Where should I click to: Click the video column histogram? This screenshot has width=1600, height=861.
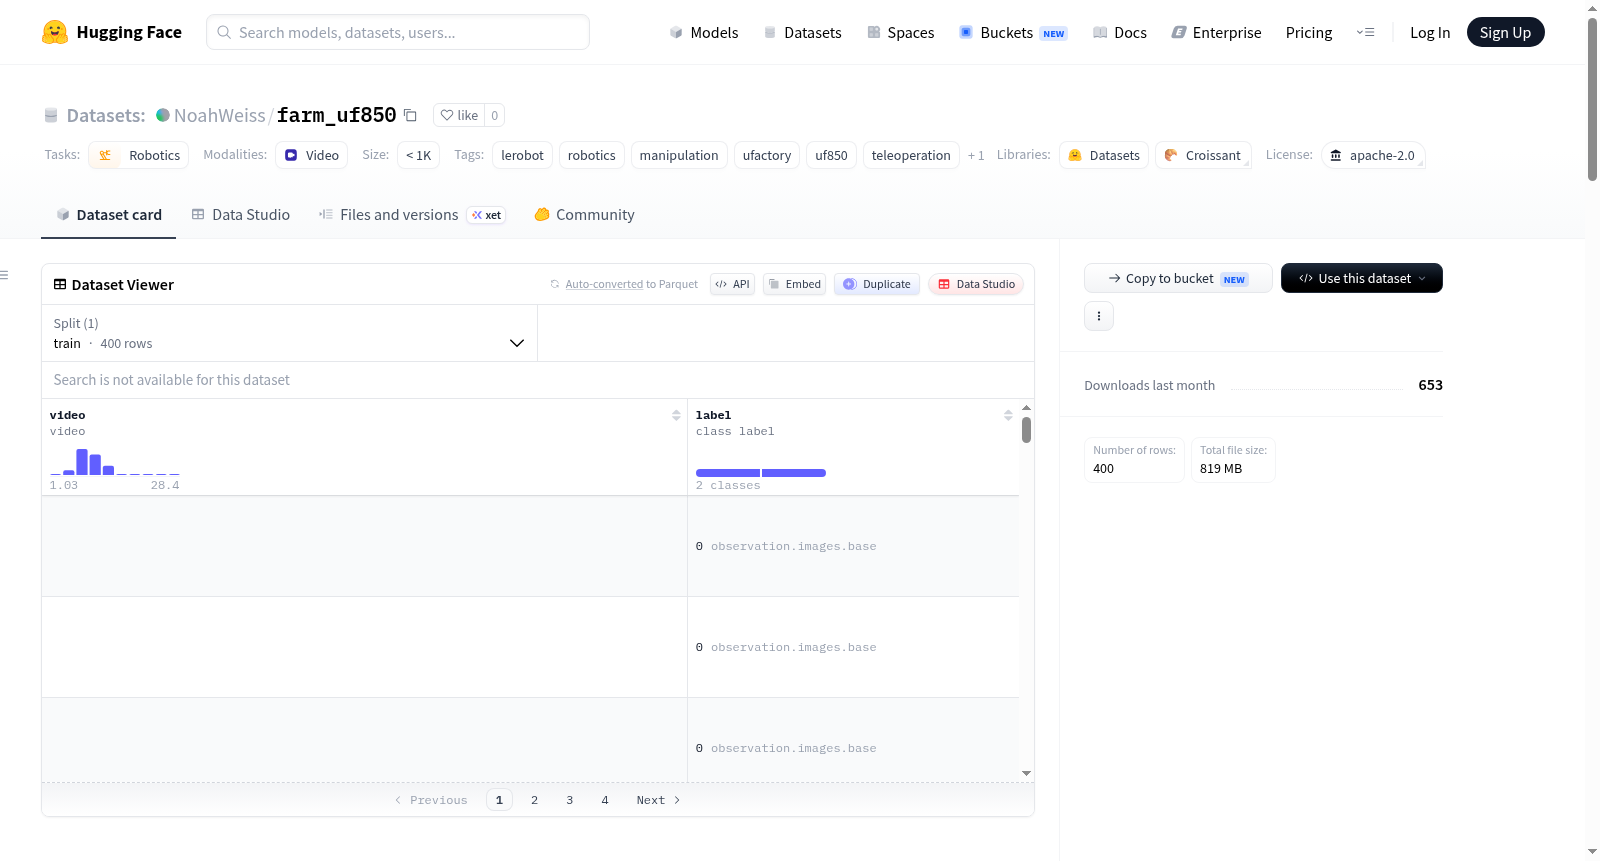pos(115,461)
